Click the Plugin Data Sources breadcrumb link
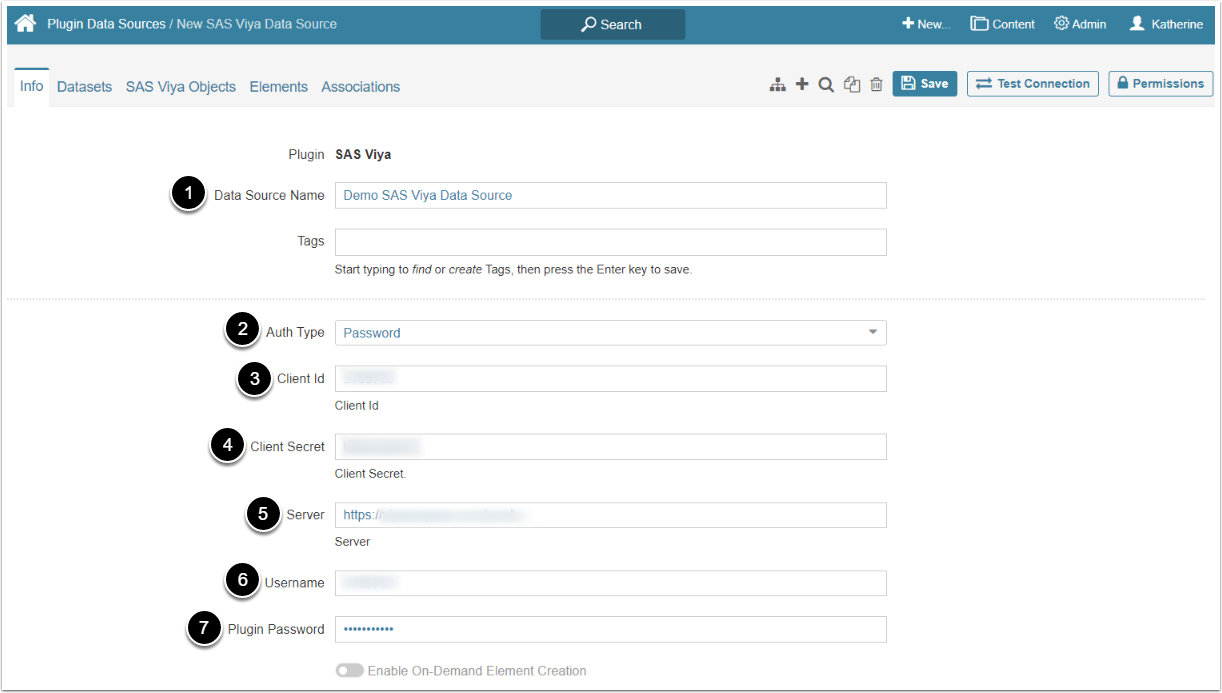Viewport: 1222px width, 693px height. 106,24
